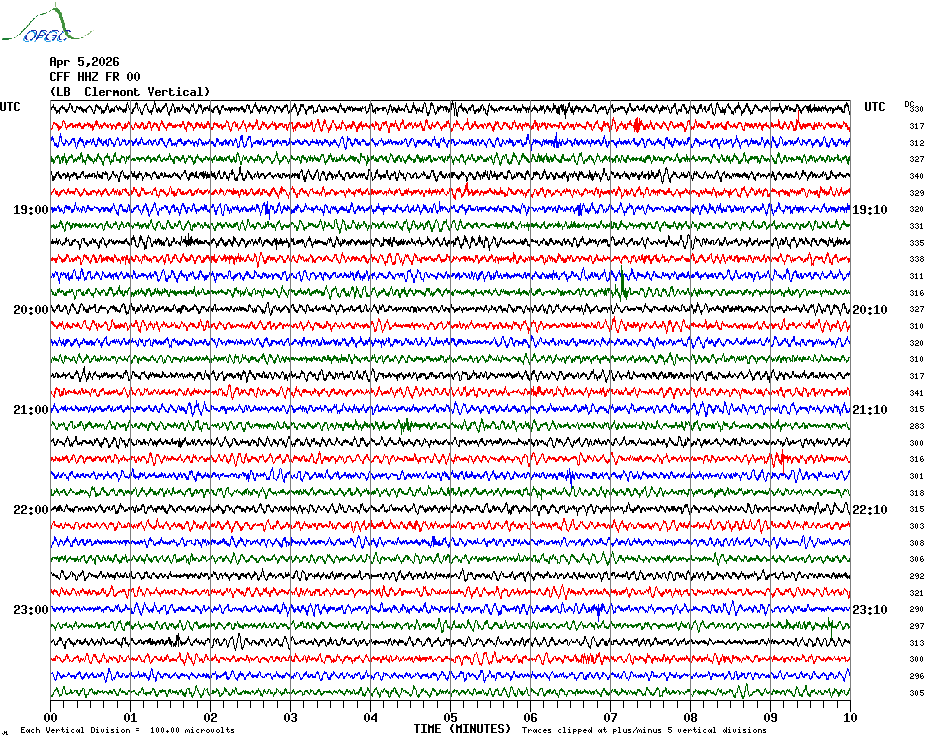Click the DC value "283"
The image size is (930, 744).
pos(917,427)
